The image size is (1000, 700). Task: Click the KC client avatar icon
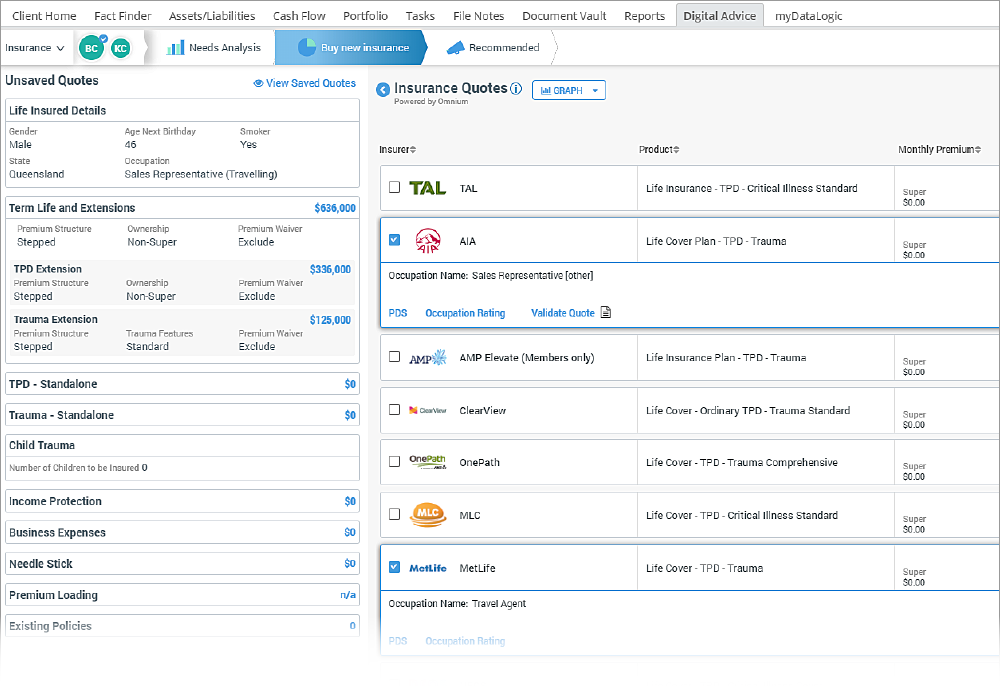[x=121, y=48]
